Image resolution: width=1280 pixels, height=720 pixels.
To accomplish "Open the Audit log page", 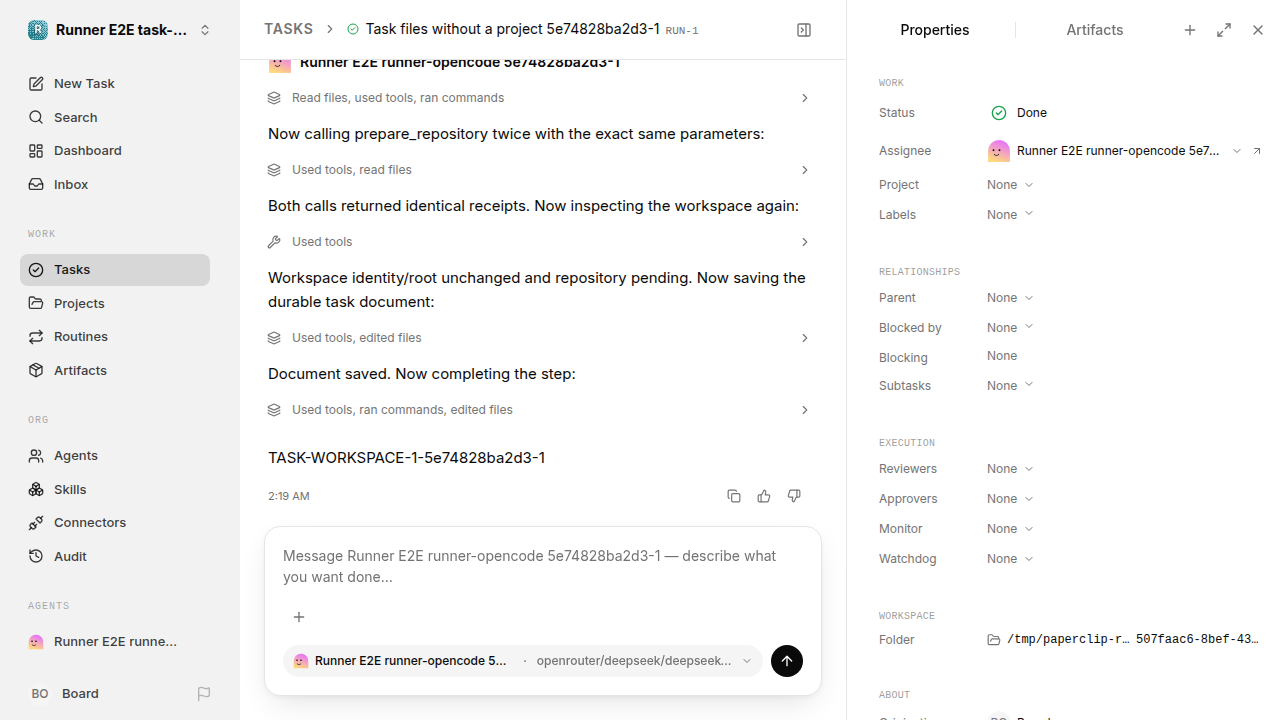I will pyautogui.click(x=115, y=556).
